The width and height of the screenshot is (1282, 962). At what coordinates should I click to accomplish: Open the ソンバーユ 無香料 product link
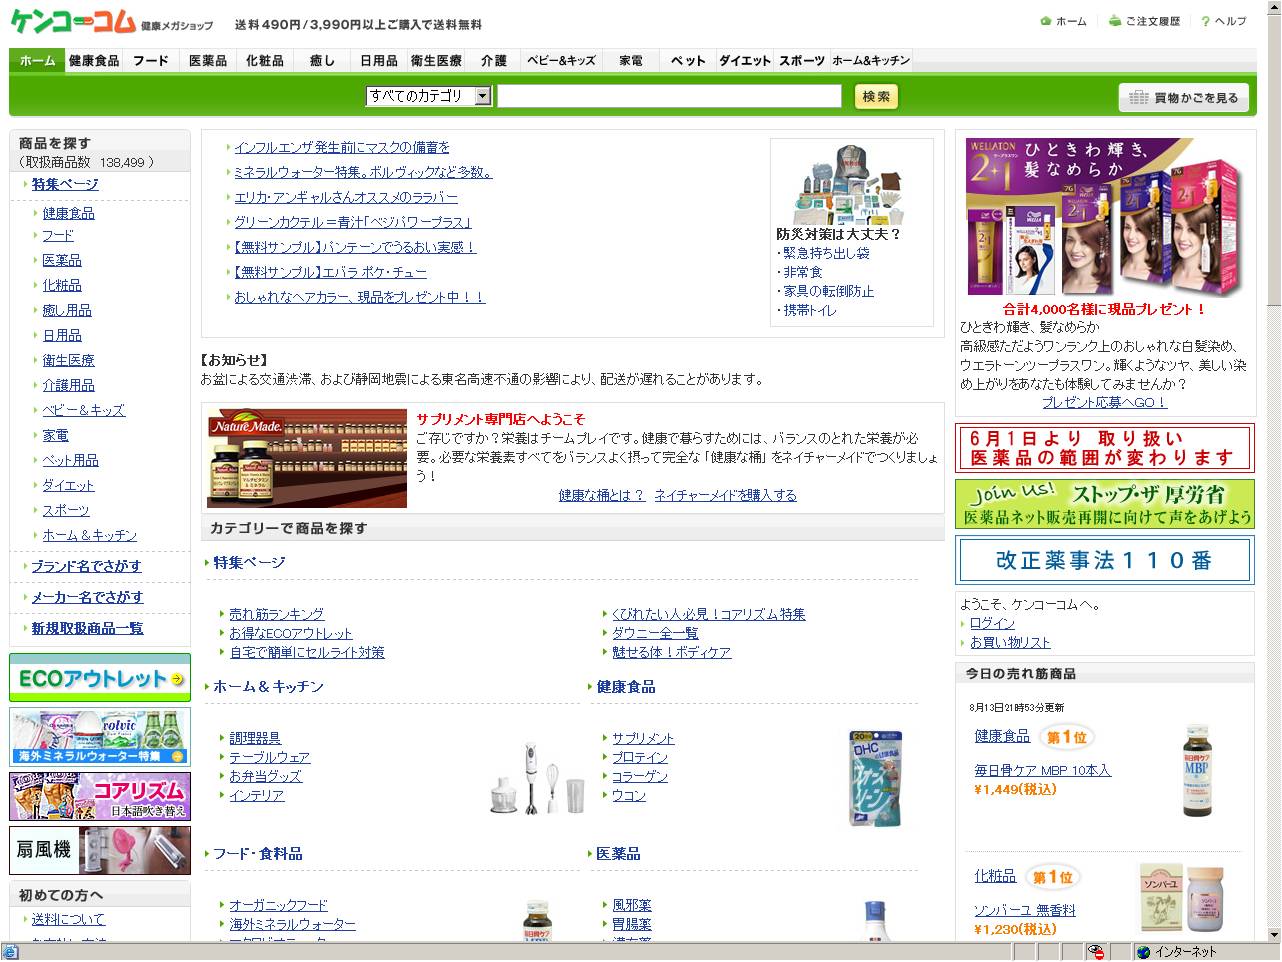(1025, 910)
